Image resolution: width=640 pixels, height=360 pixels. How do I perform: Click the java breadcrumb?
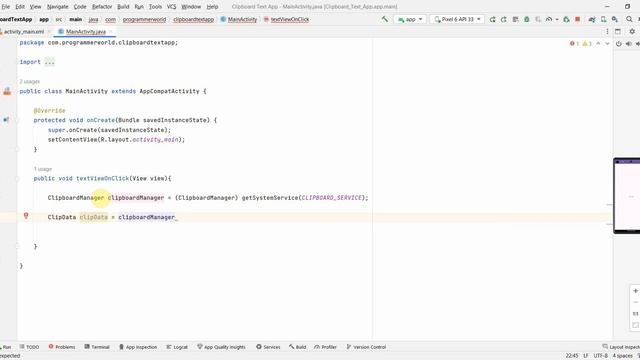93,19
